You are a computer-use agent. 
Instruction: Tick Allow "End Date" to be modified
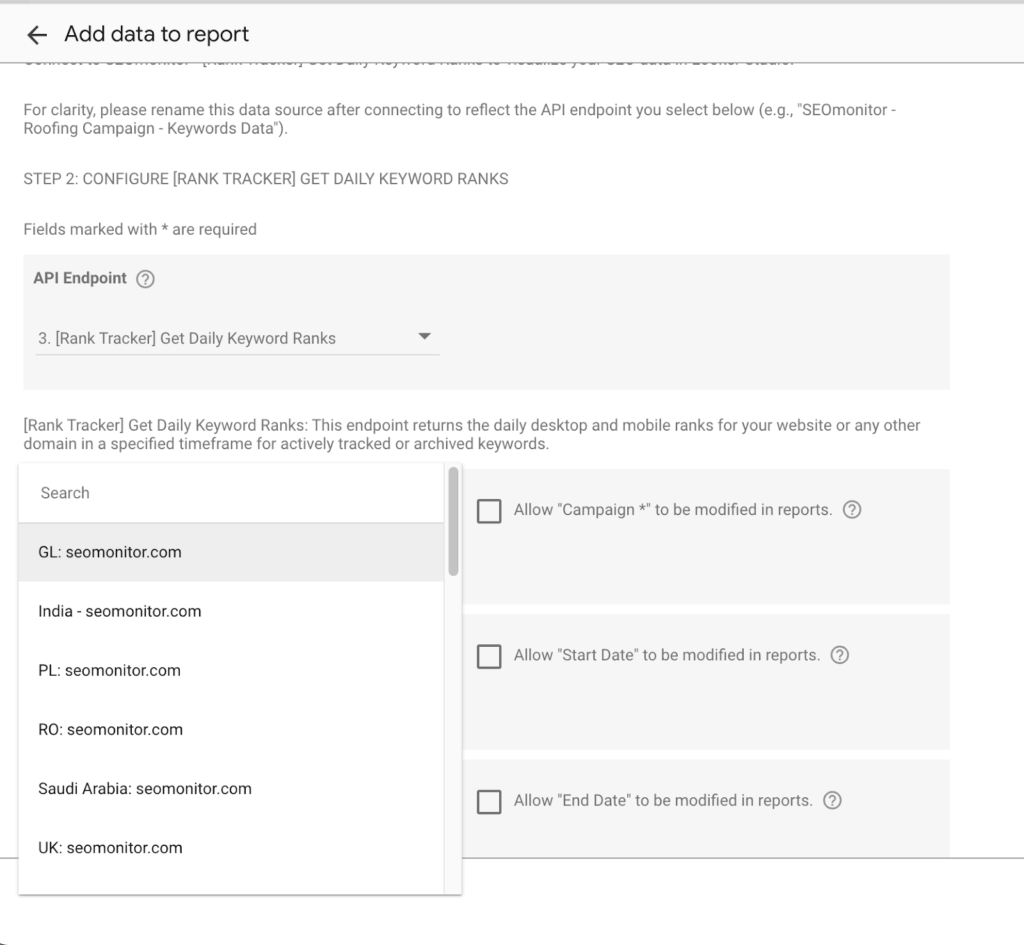pyautogui.click(x=489, y=802)
